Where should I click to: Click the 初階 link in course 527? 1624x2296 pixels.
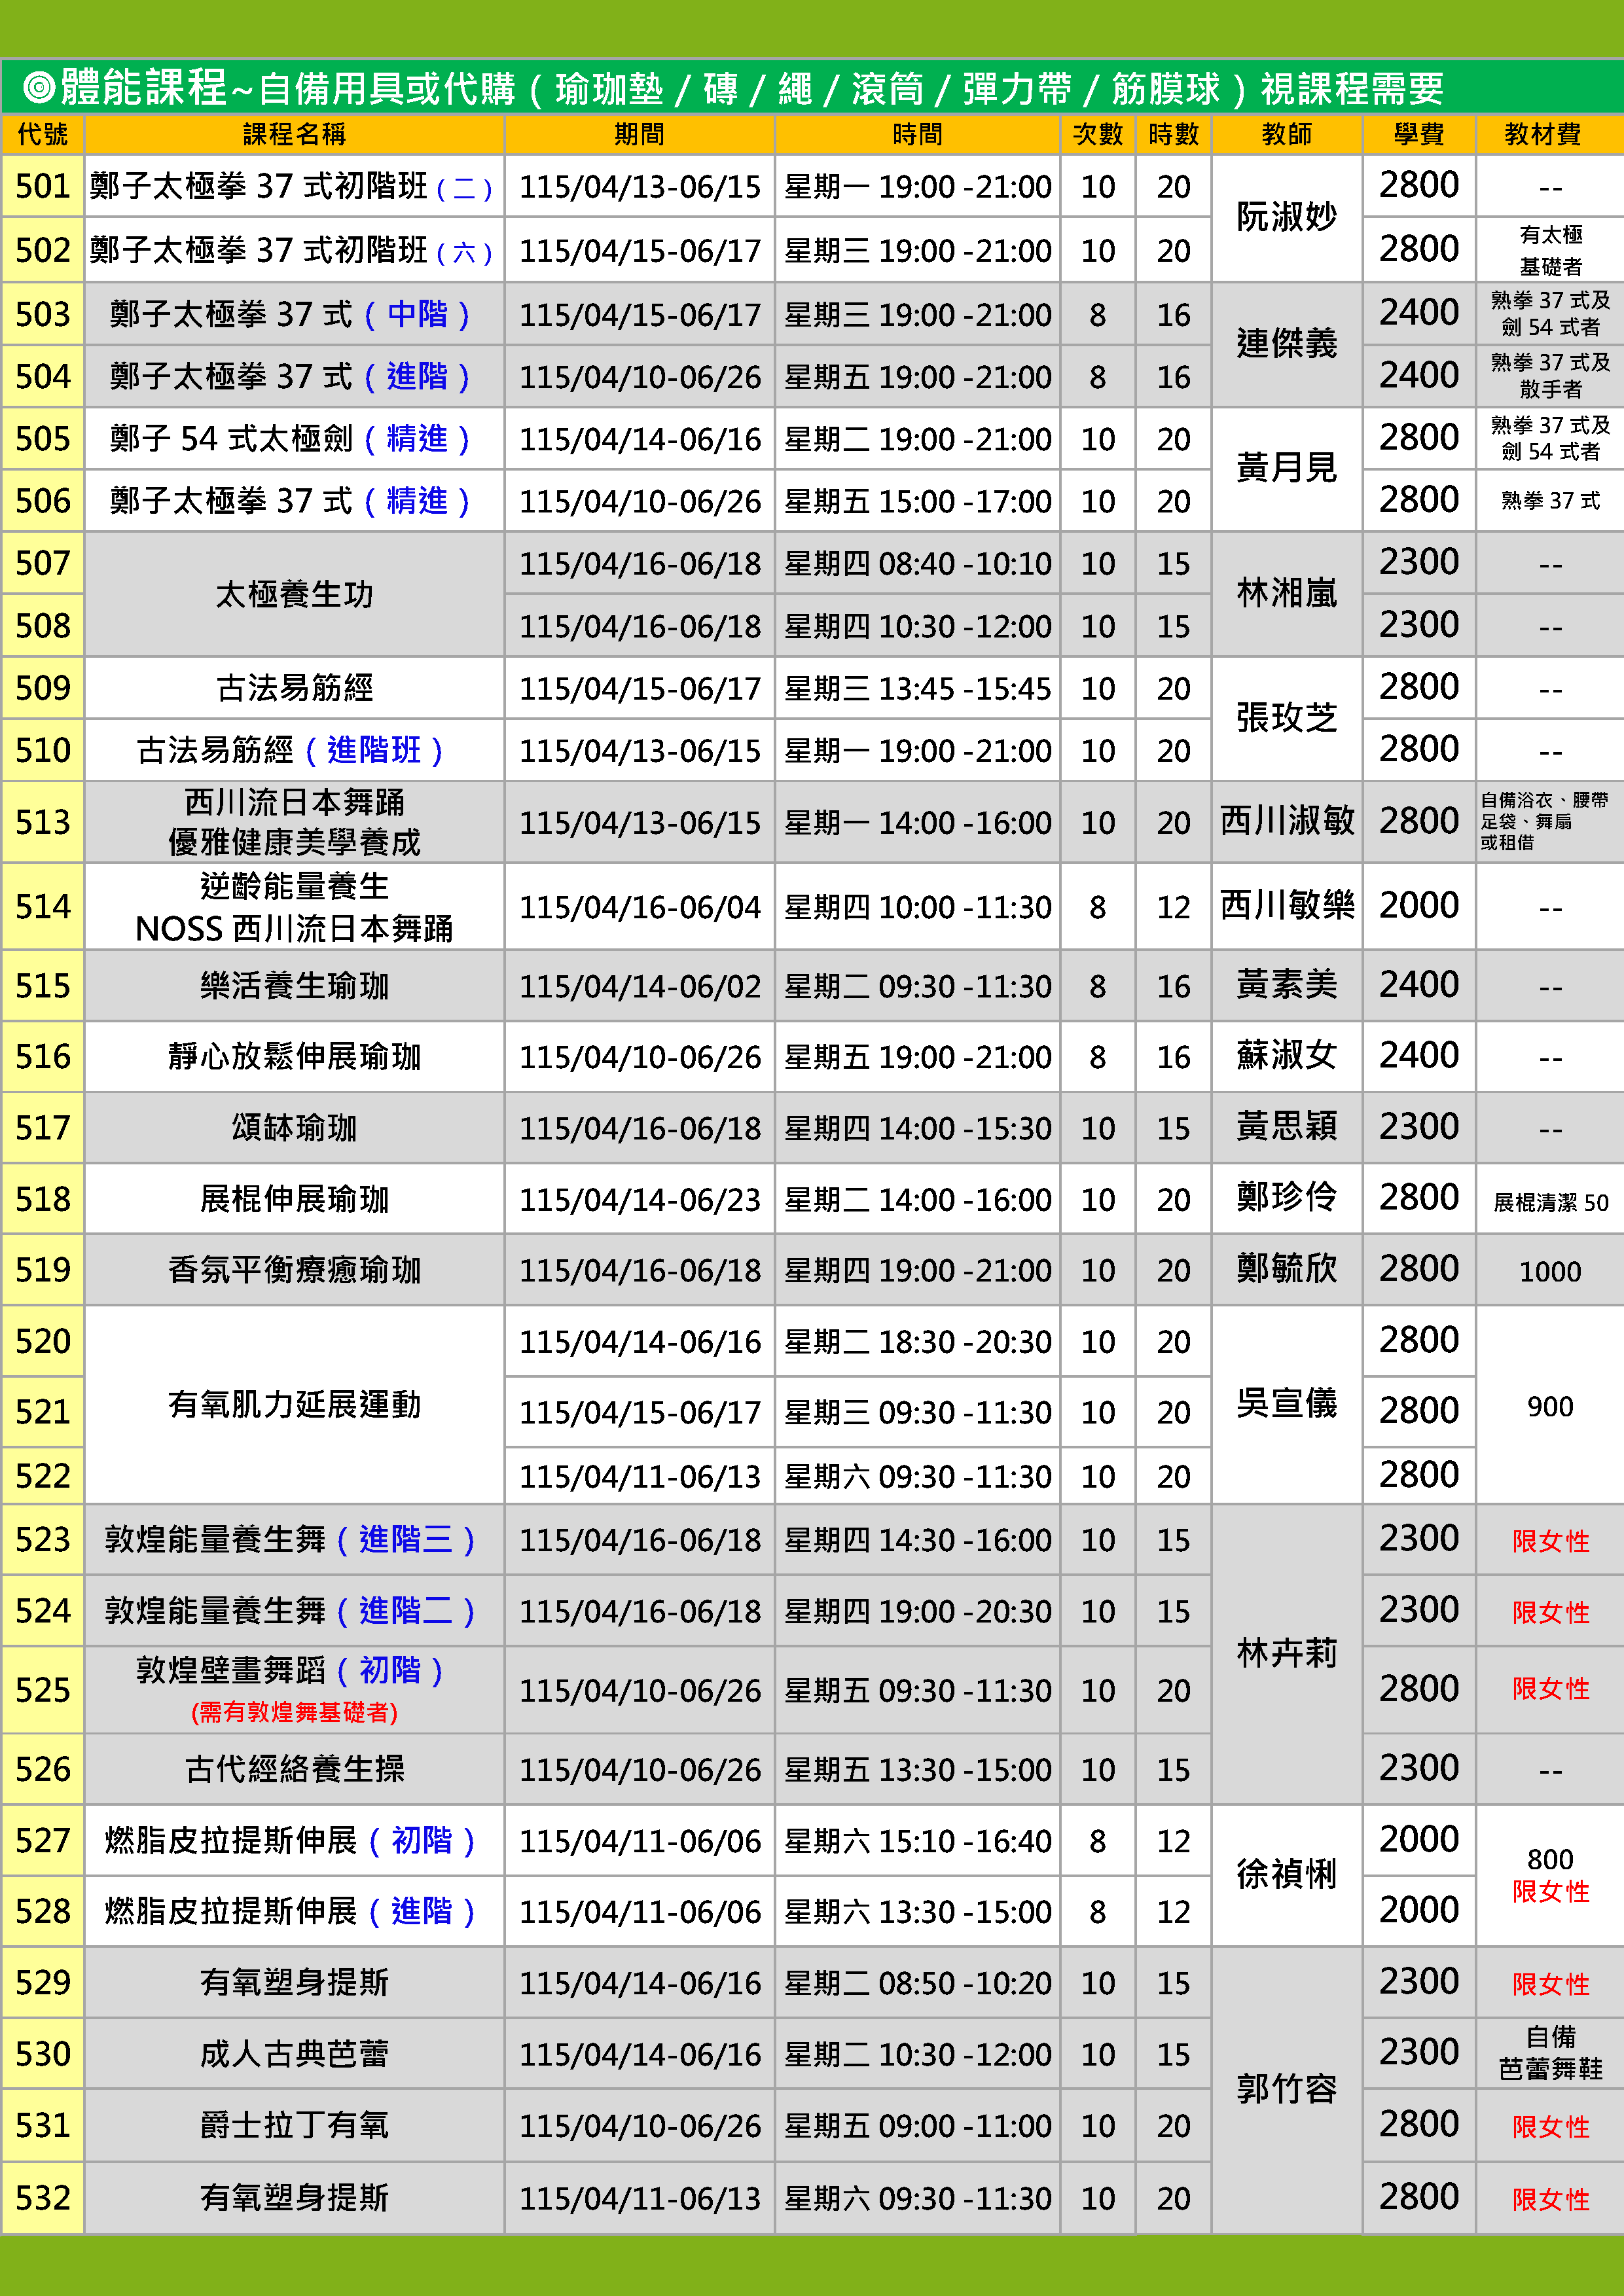coord(421,1840)
